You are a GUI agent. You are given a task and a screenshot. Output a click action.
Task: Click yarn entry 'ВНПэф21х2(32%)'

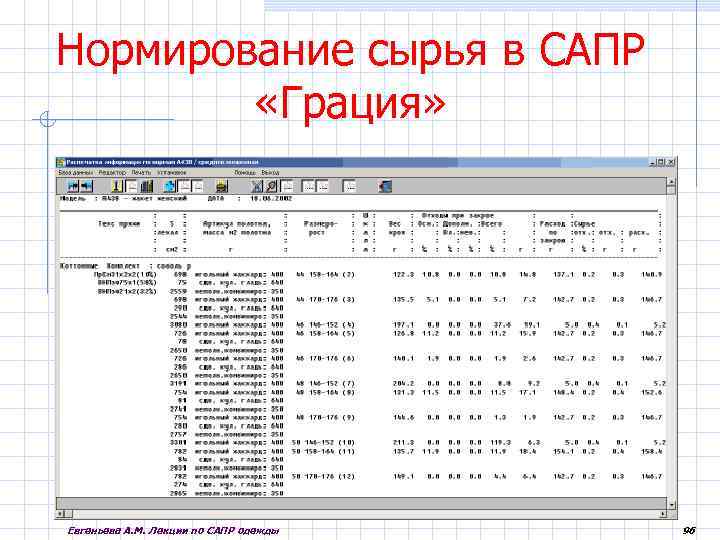click(x=127, y=291)
